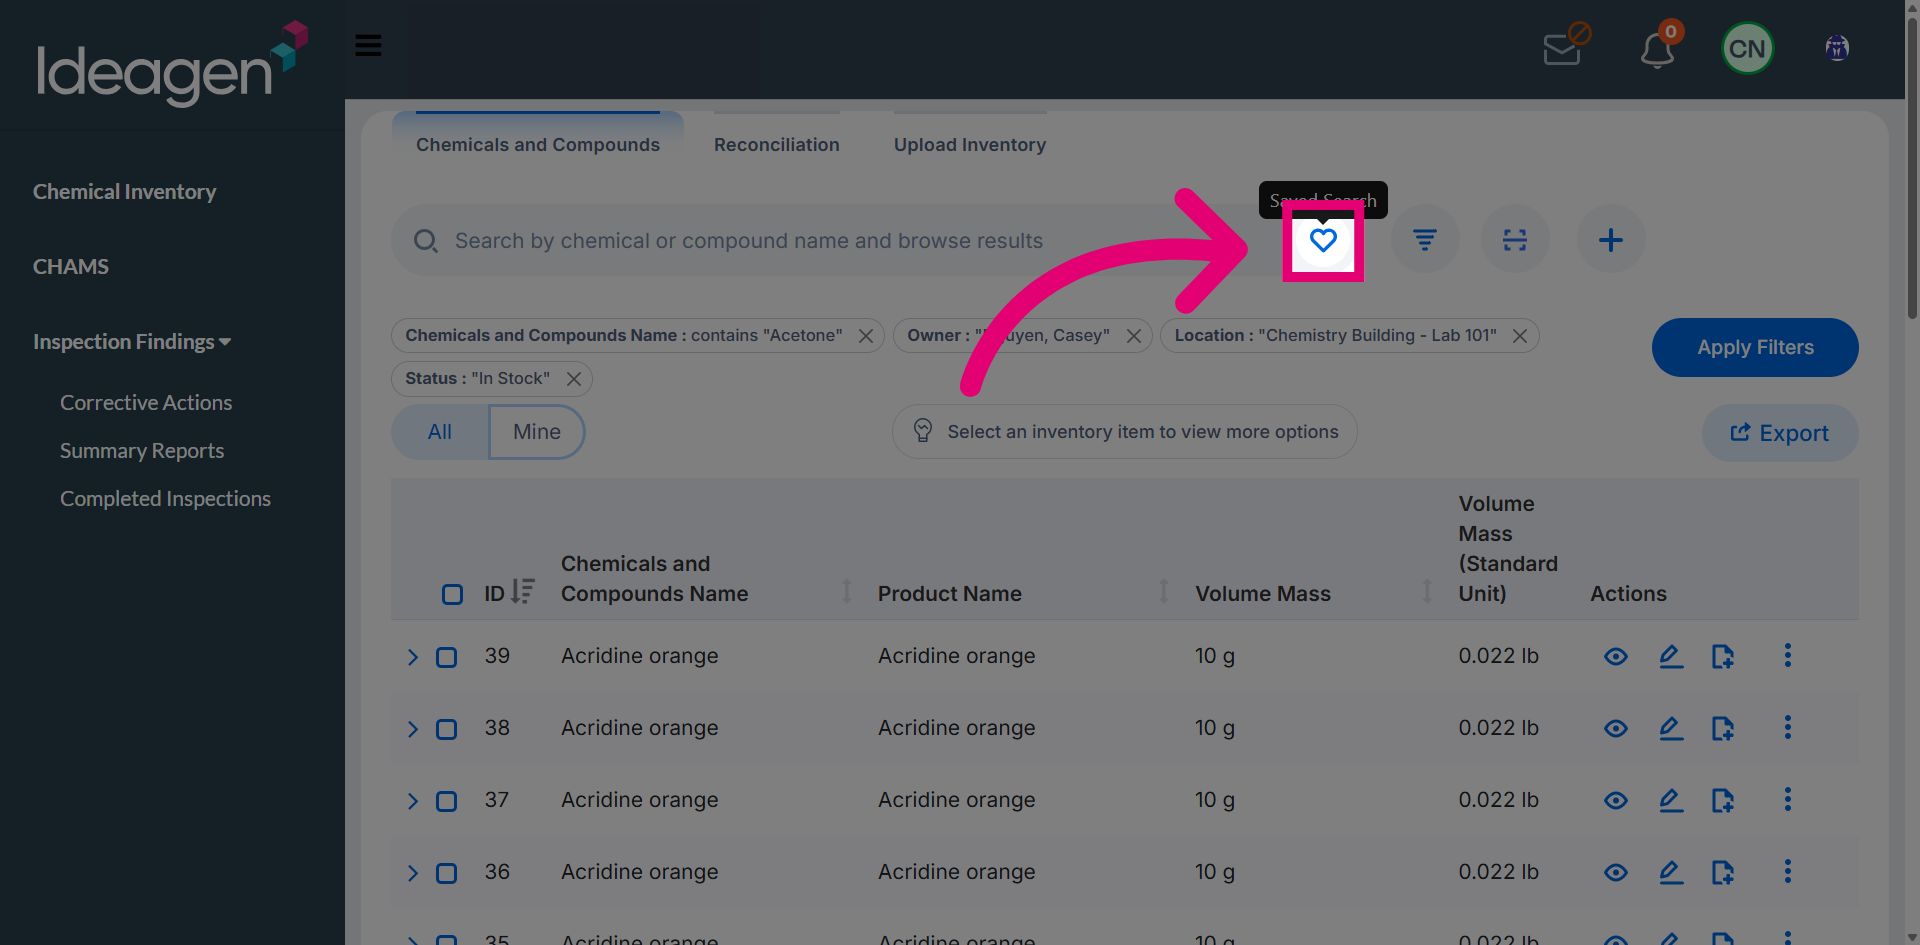Switch list to Mine items

pos(537,432)
